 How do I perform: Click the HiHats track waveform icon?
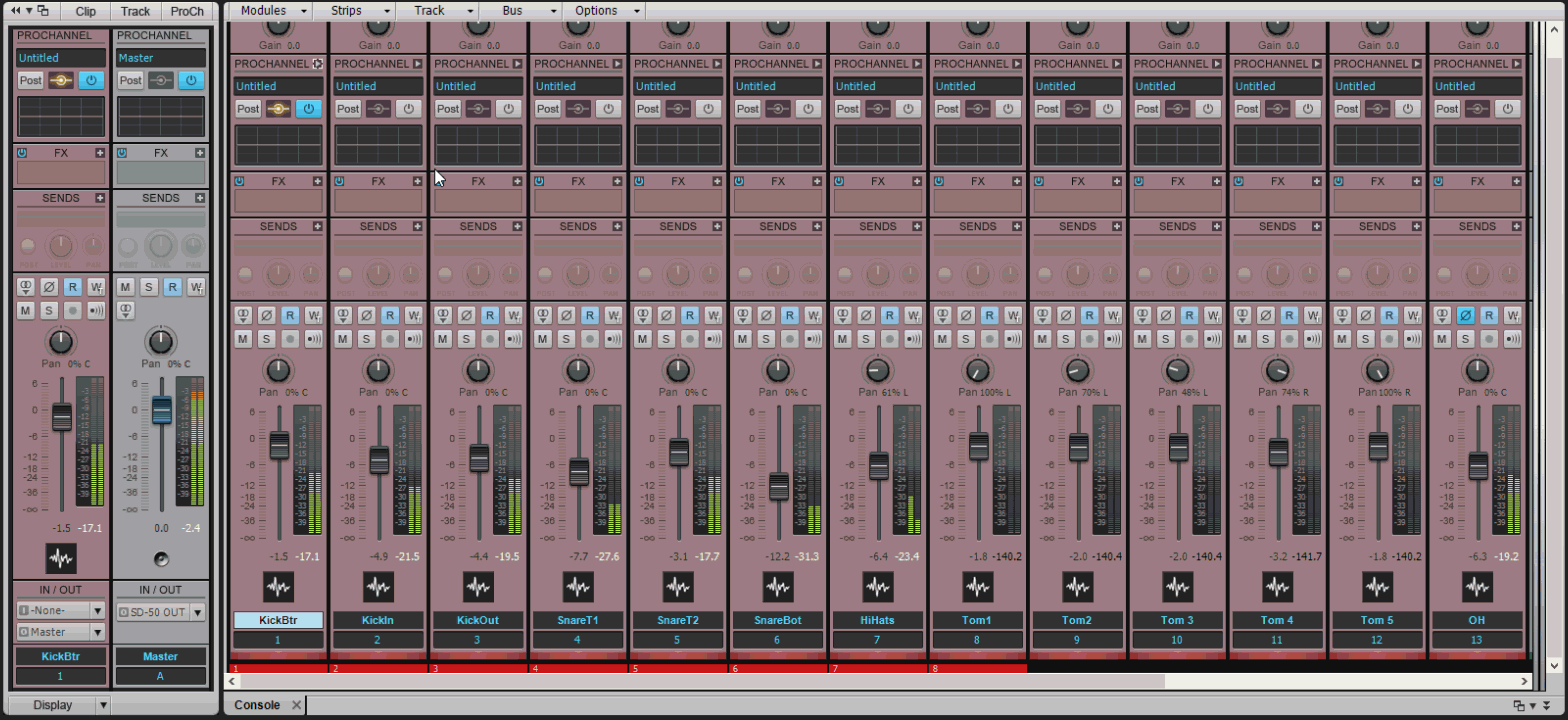pos(878,587)
